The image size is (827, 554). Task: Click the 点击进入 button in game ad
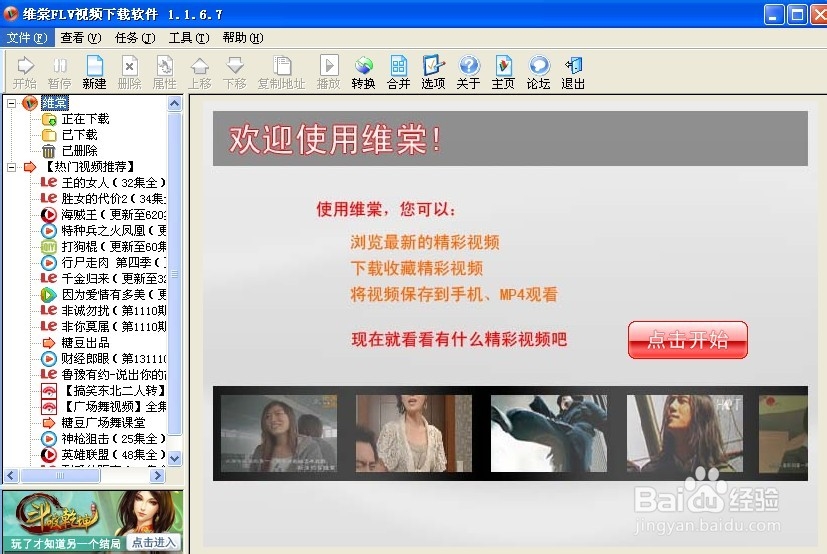pos(153,542)
